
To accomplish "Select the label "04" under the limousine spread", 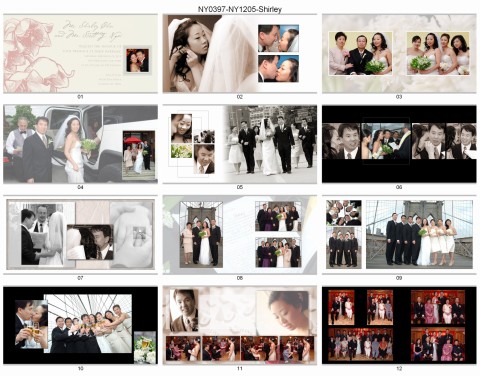I will click(x=80, y=187).
